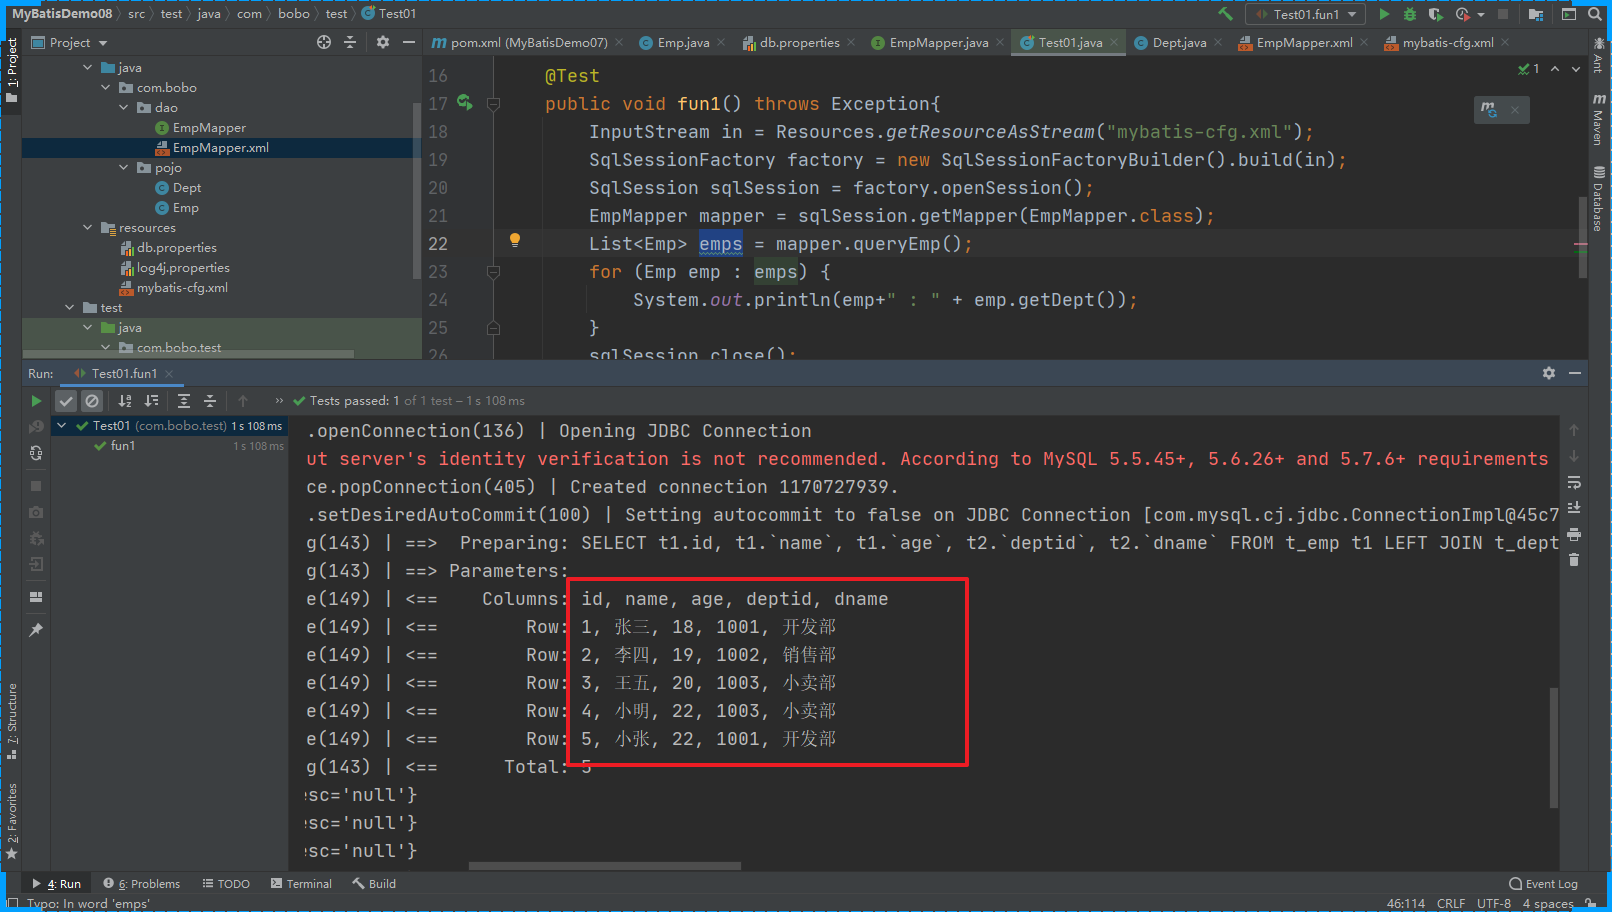Viewport: 1612px width, 912px height.
Task: Rerun the test with the green play button
Action: pos(36,401)
